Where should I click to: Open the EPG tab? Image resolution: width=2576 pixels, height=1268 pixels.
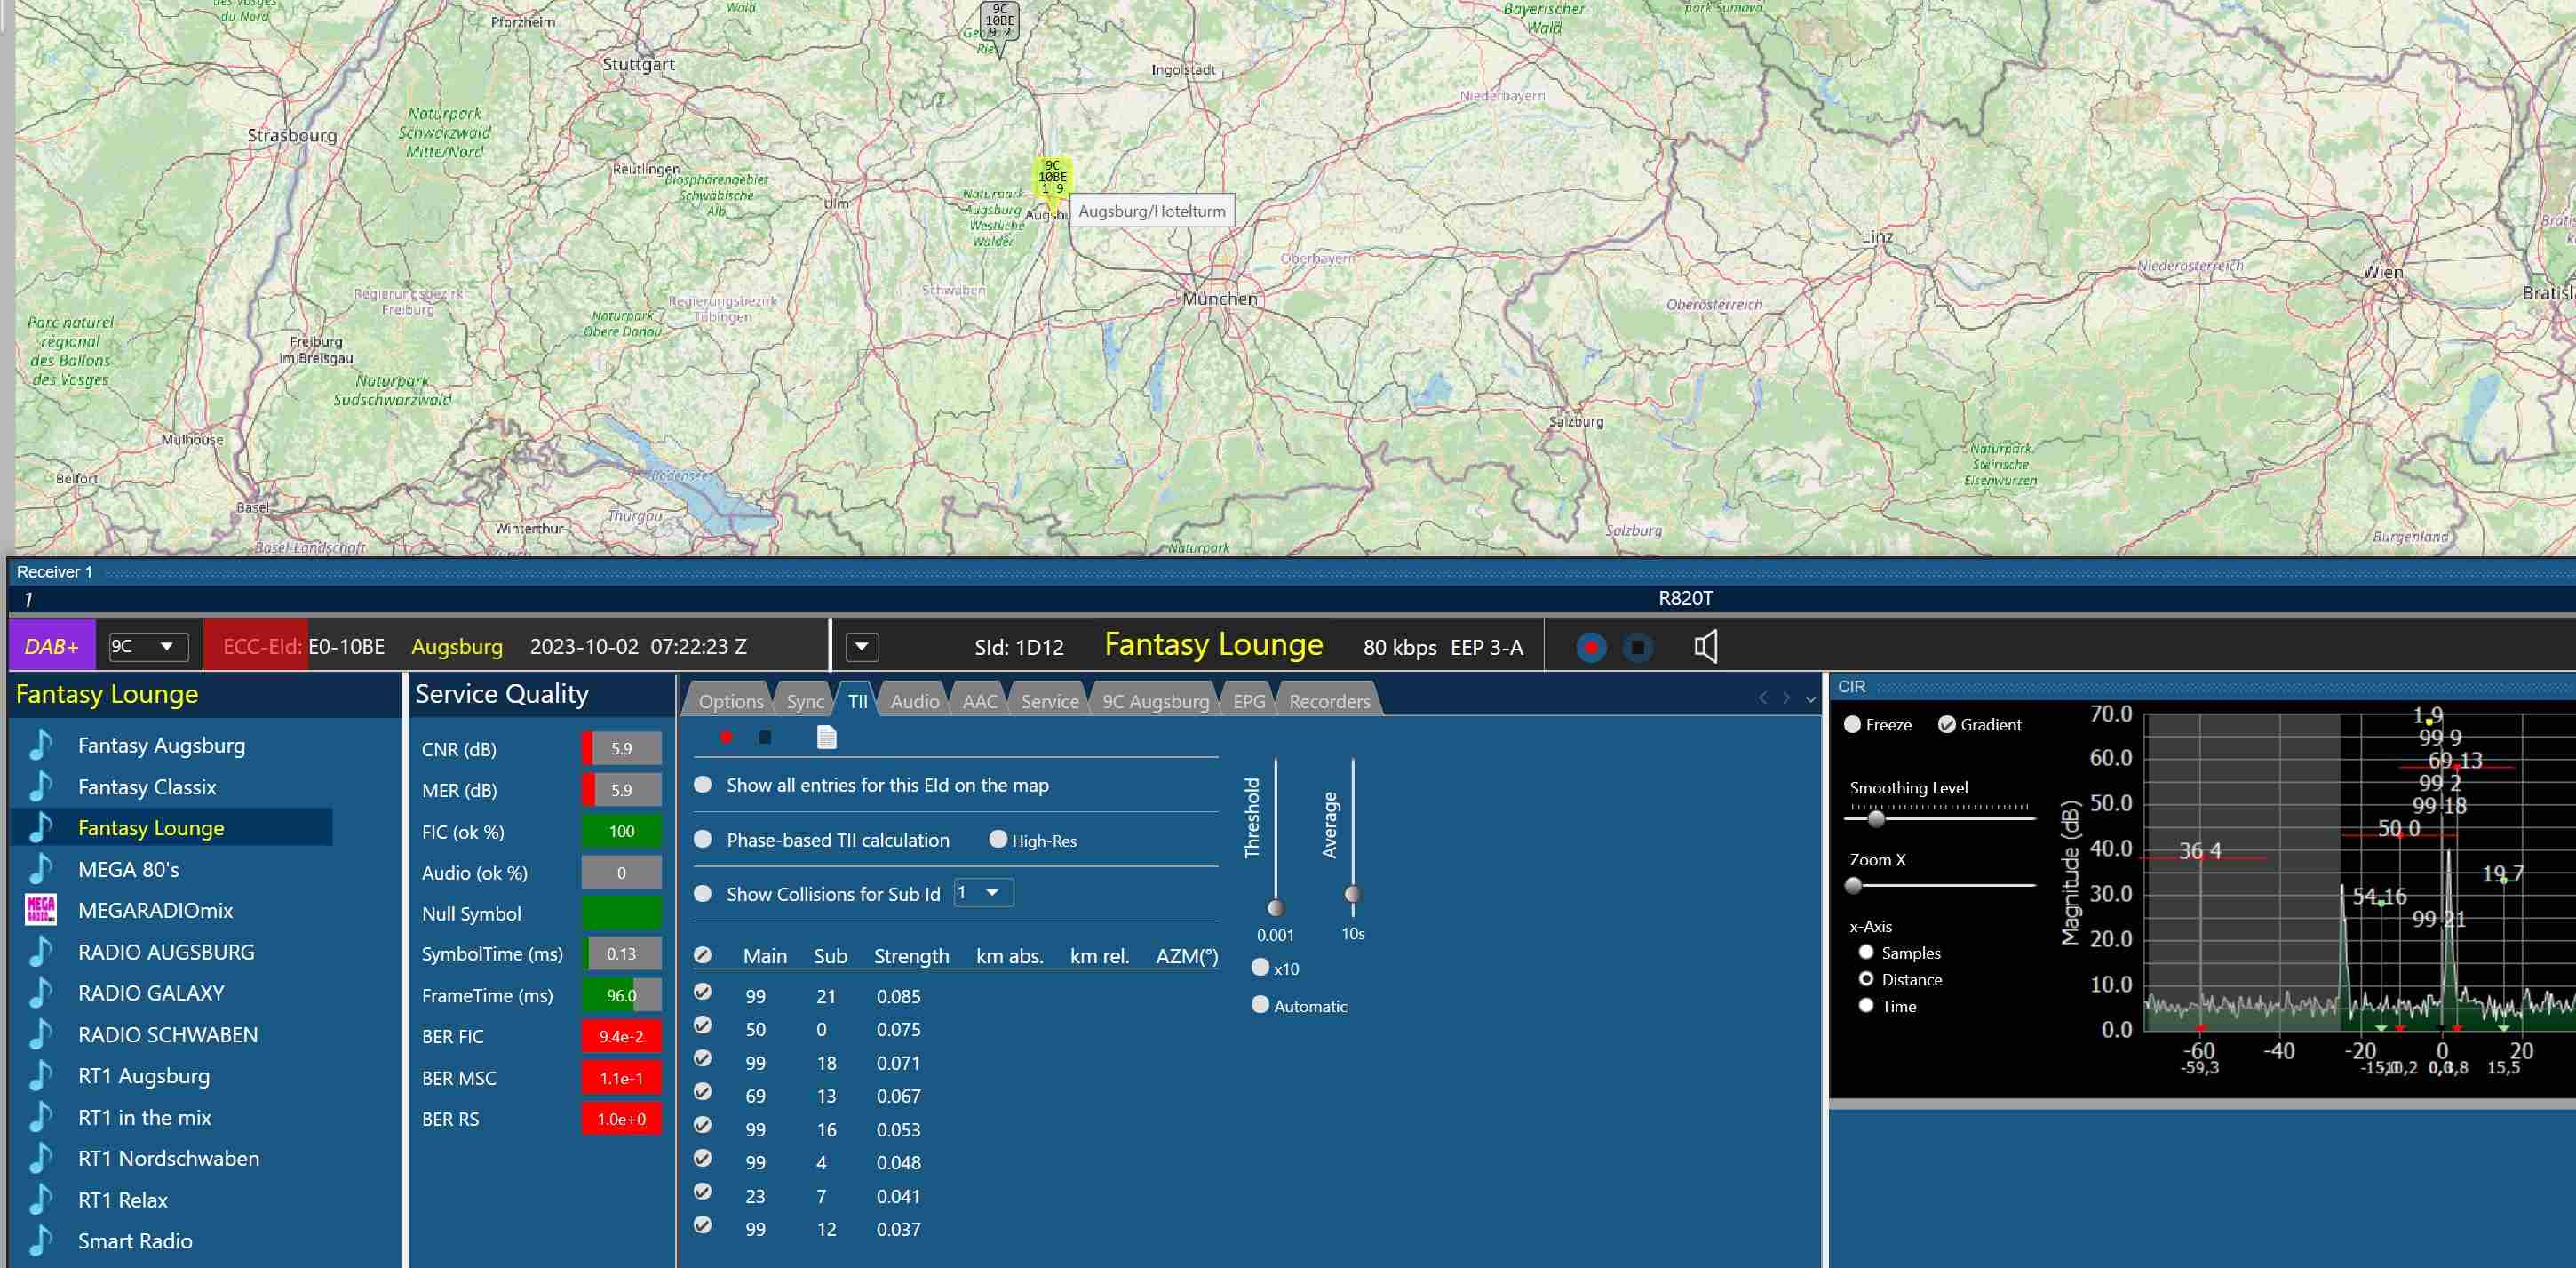point(1249,701)
